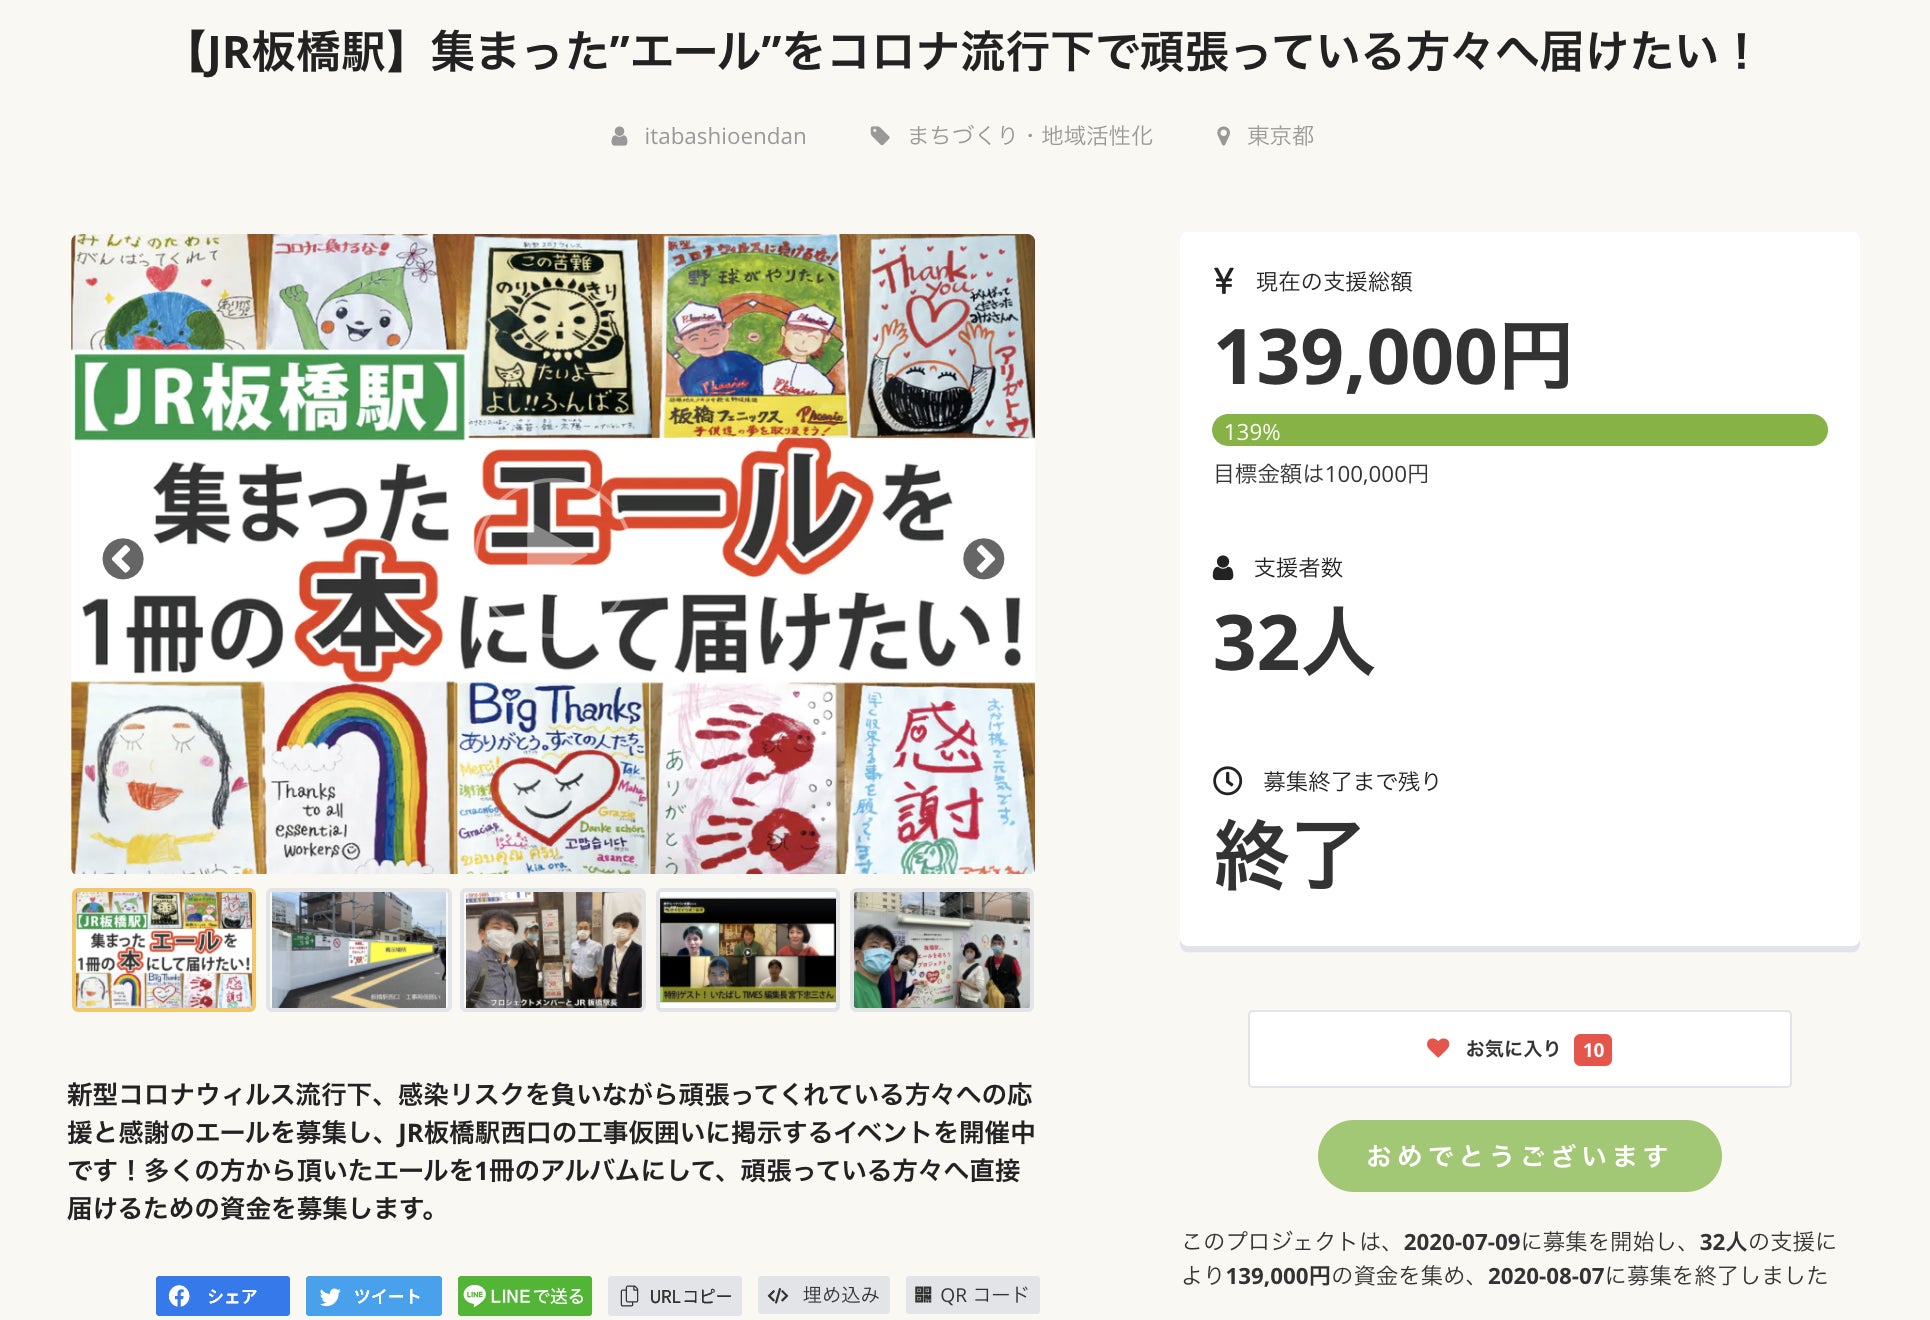
Task: Send via LINEで送る button
Action: click(525, 1296)
